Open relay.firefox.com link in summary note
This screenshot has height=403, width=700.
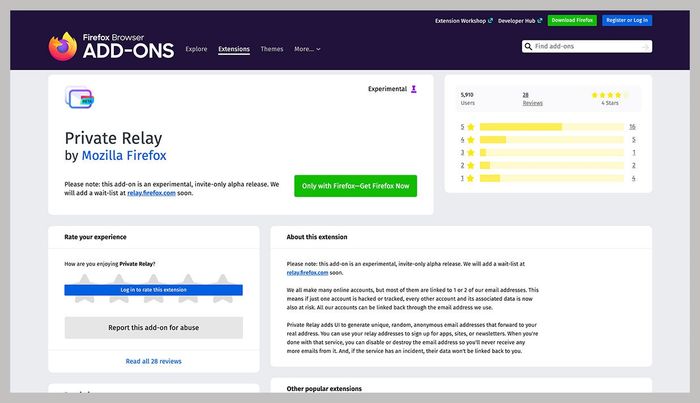[151, 193]
